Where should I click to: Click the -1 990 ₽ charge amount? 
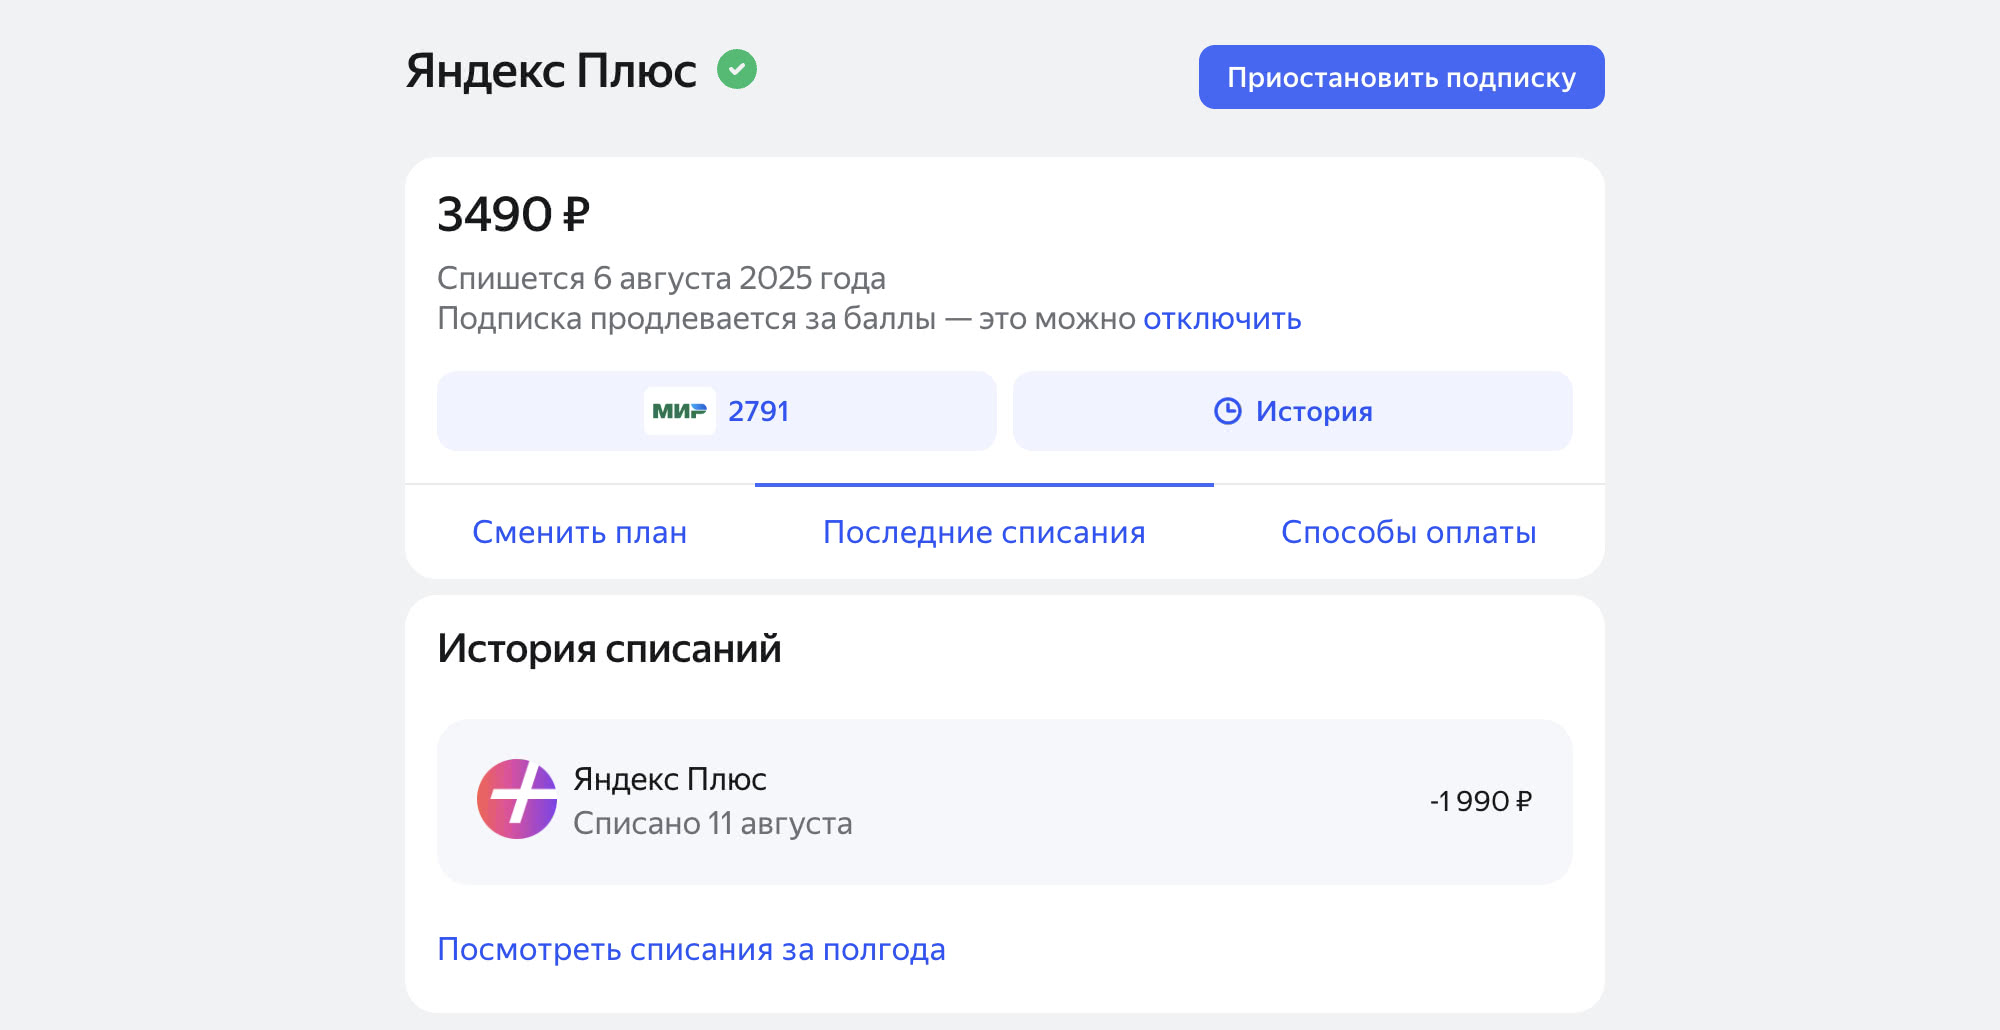[1481, 801]
